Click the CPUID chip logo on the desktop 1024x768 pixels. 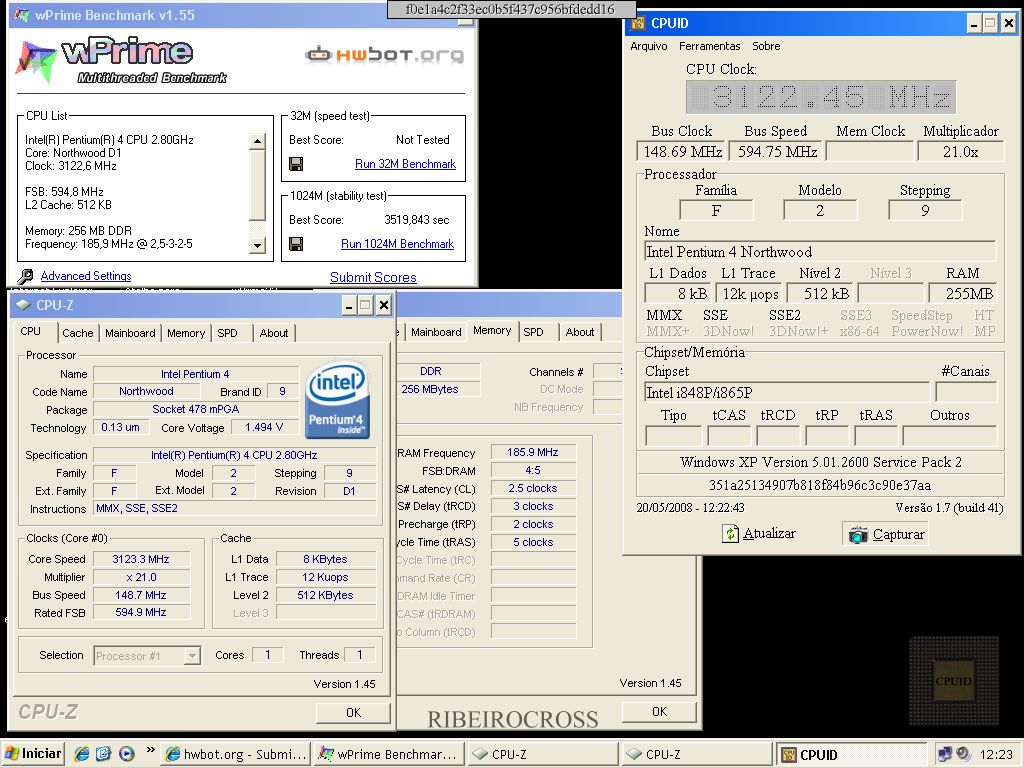[953, 681]
